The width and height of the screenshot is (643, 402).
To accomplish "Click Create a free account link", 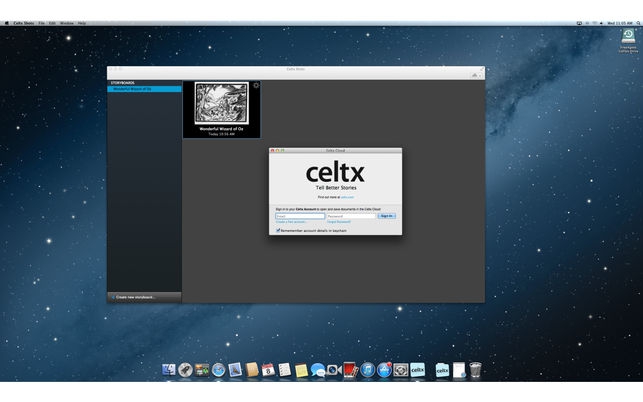I will [x=291, y=222].
